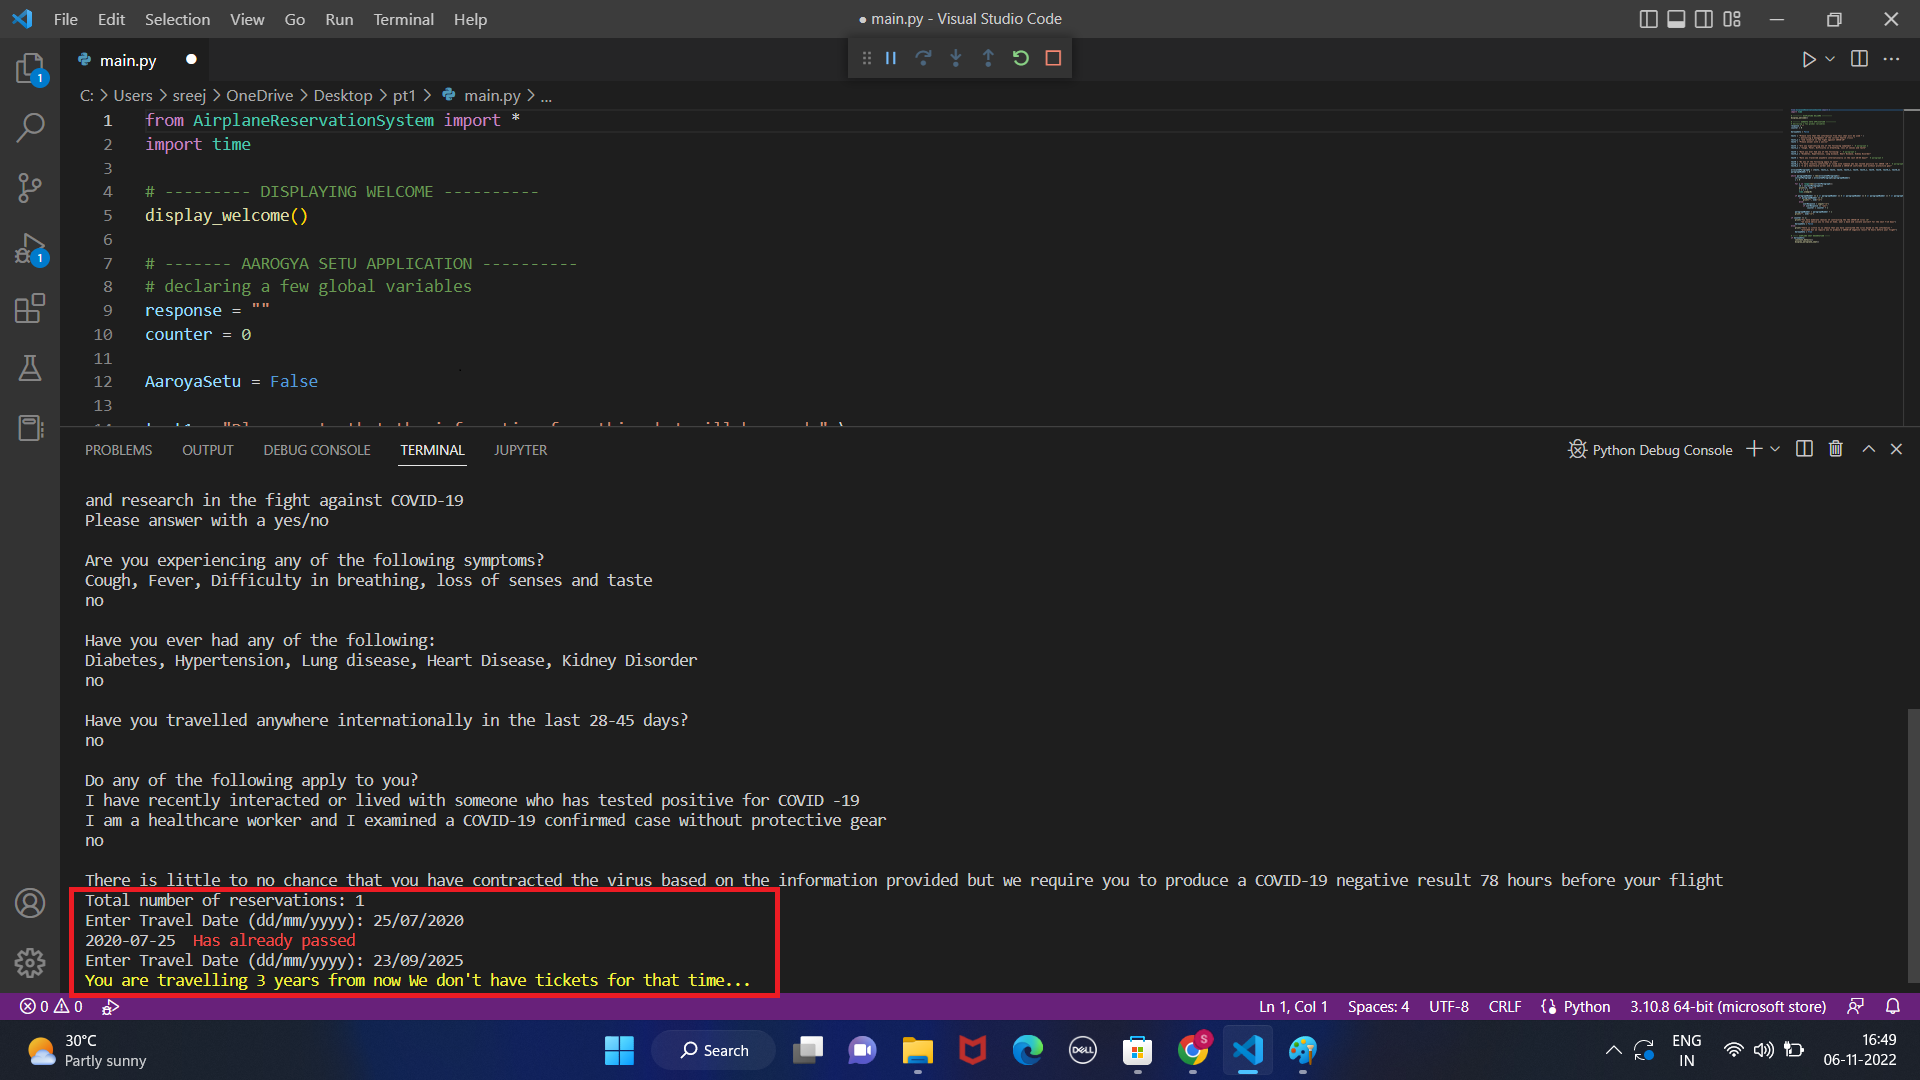Screen dimensions: 1920x1080
Task: Open the terminal profile dropdown arrow
Action: coord(1774,449)
